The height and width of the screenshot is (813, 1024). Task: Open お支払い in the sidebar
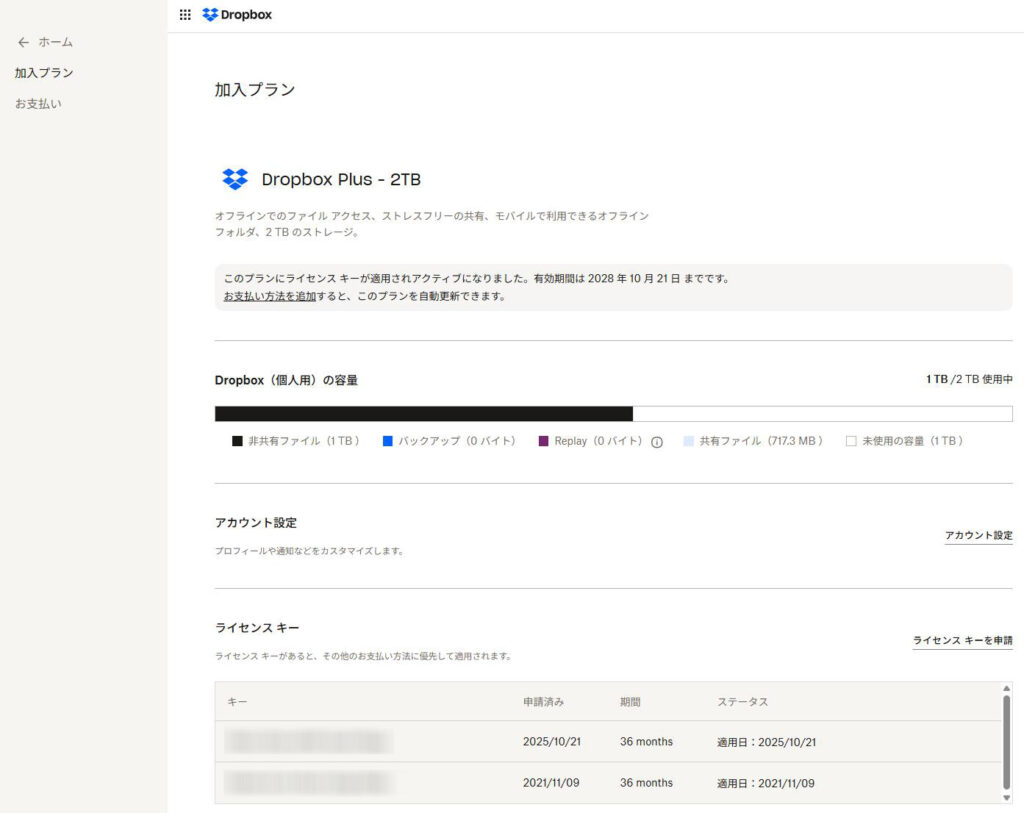coord(38,104)
